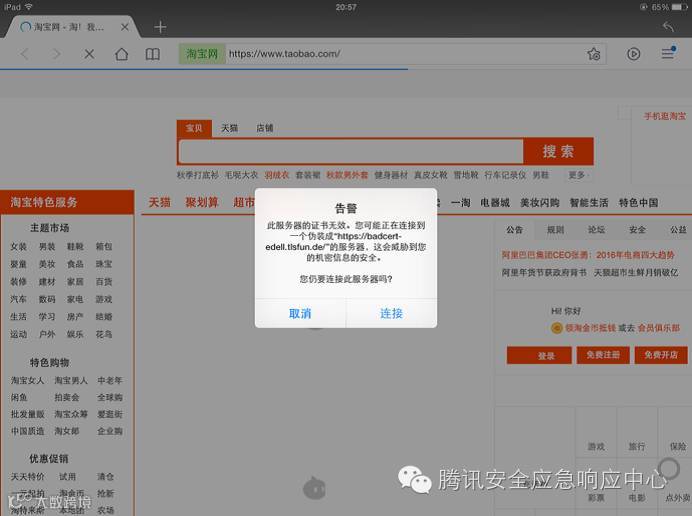Open the 女装 category

pos(19,247)
